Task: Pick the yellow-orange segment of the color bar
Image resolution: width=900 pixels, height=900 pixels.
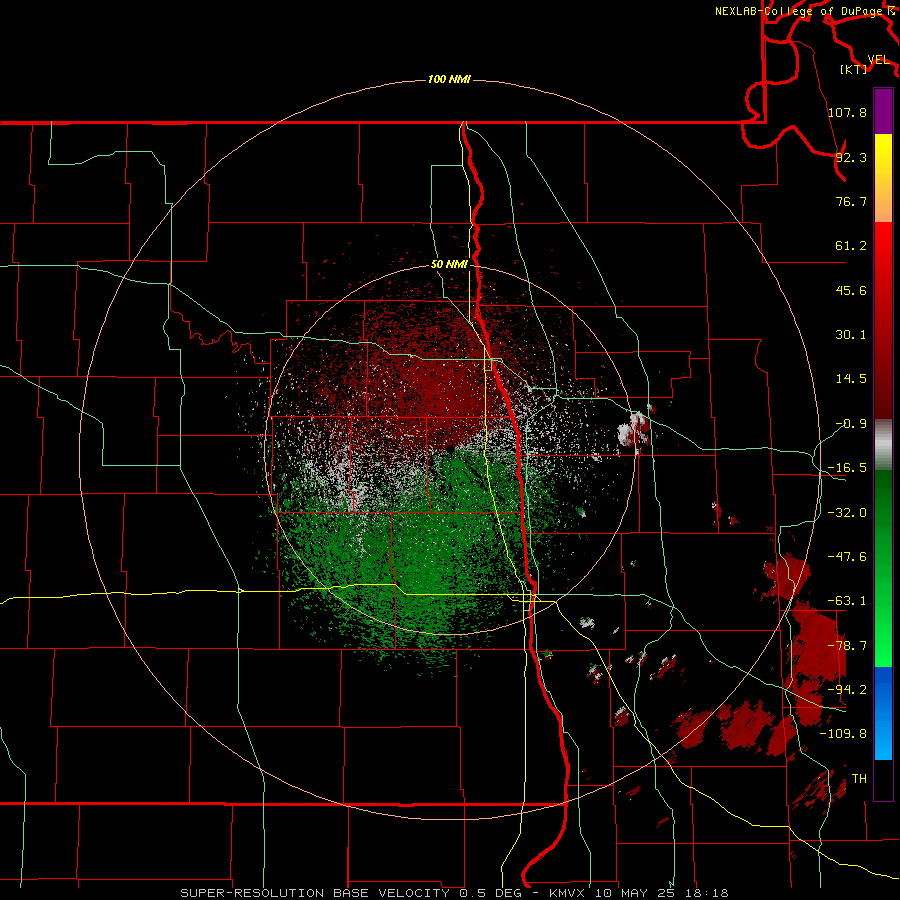Action: point(883,178)
